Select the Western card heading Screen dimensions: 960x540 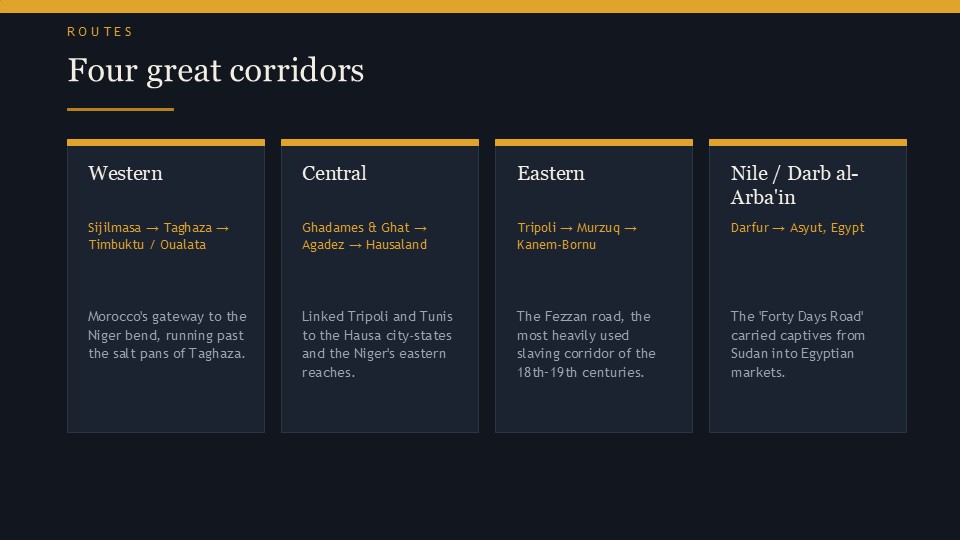pyautogui.click(x=126, y=173)
